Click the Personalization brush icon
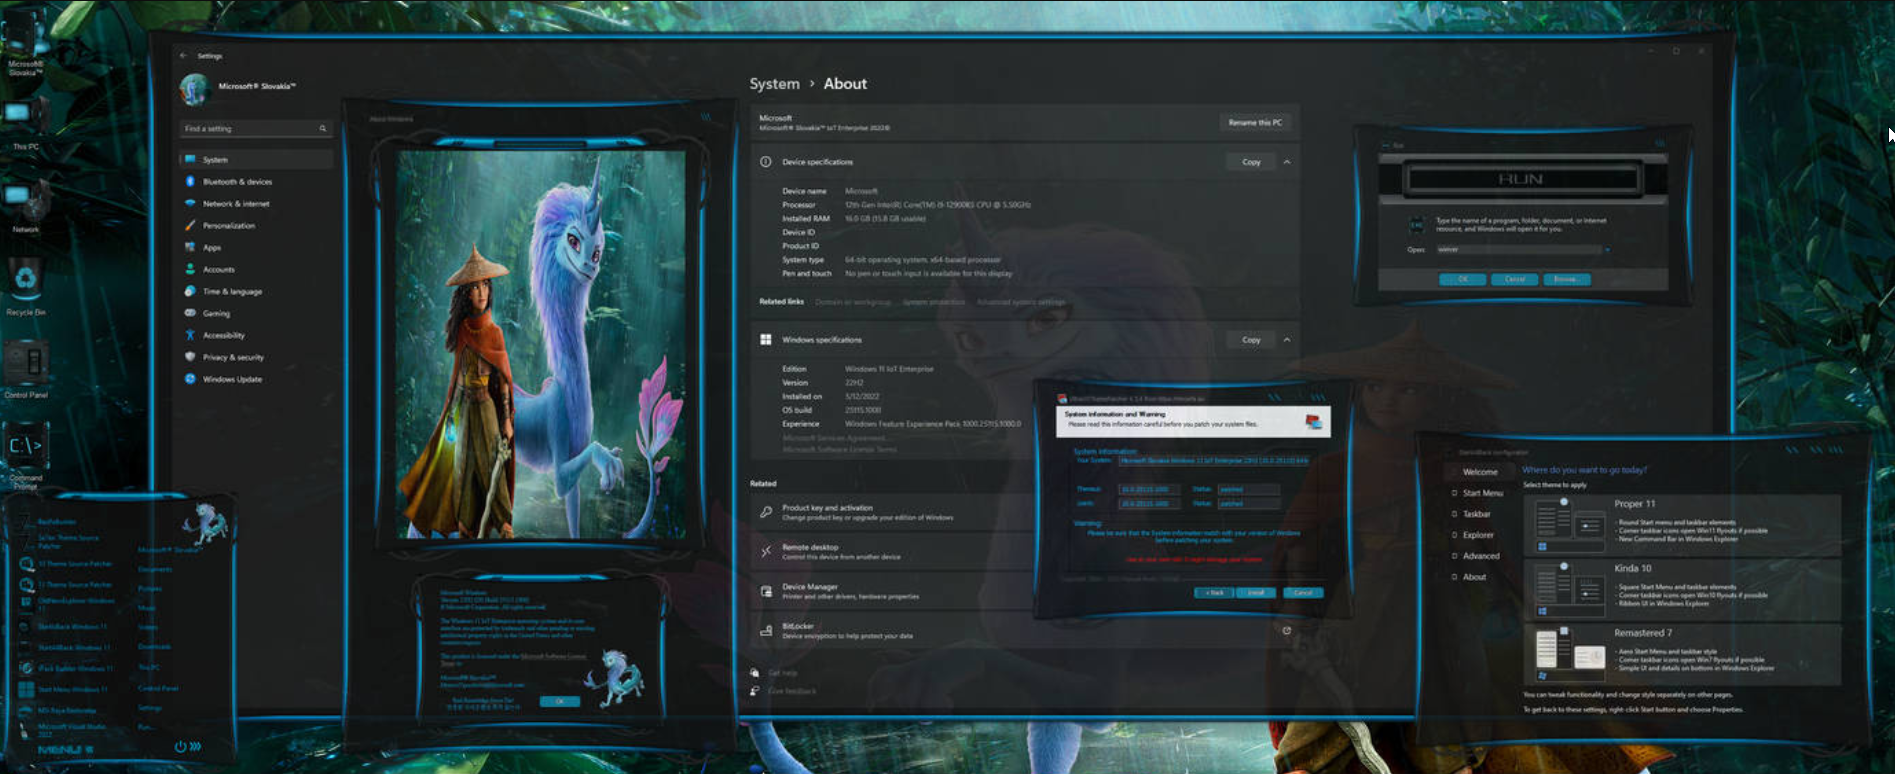Screen dimensions: 1895x774 click(x=190, y=225)
